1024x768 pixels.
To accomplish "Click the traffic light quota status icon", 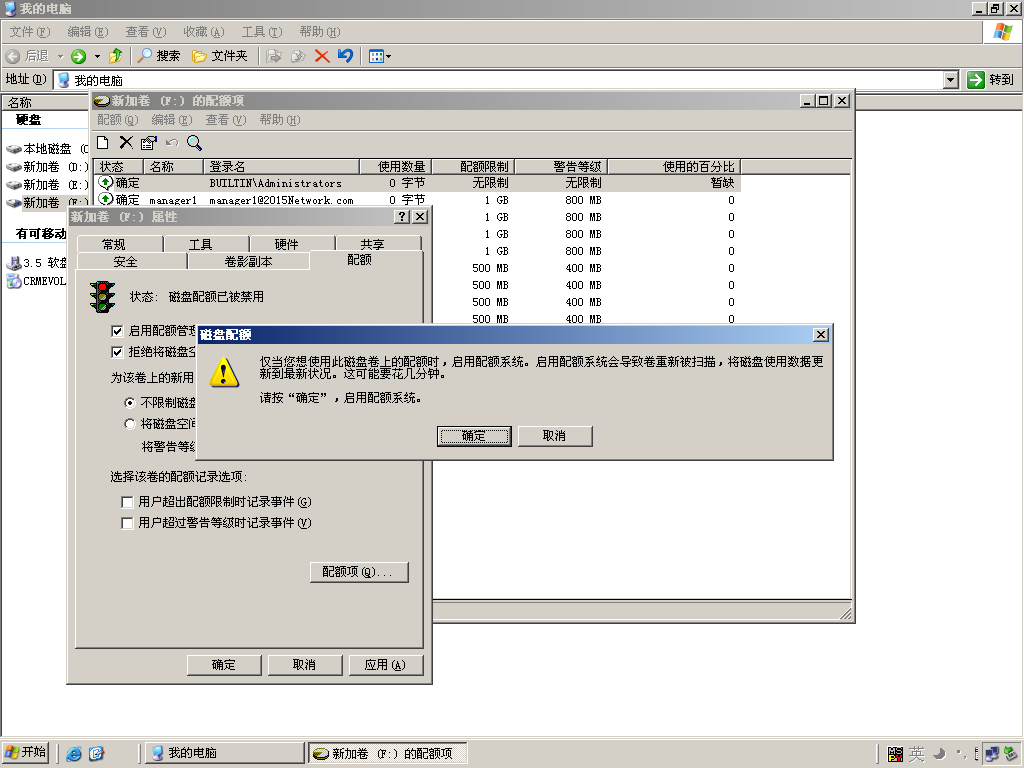I will tap(102, 296).
